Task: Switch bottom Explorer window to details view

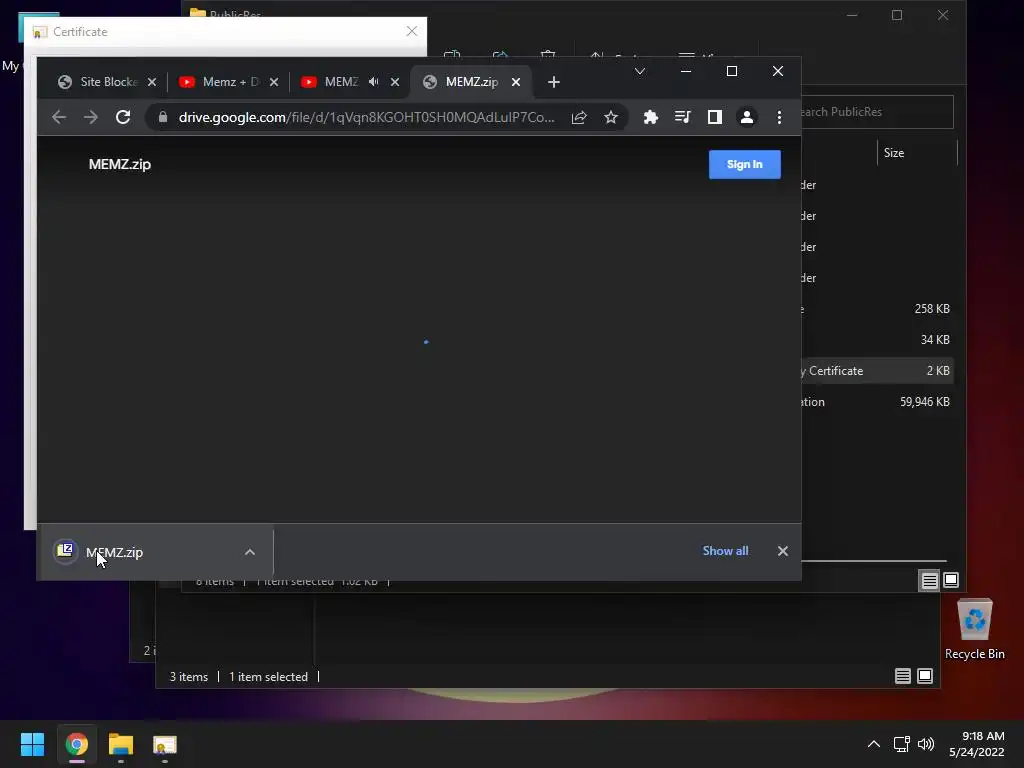Action: point(903,676)
